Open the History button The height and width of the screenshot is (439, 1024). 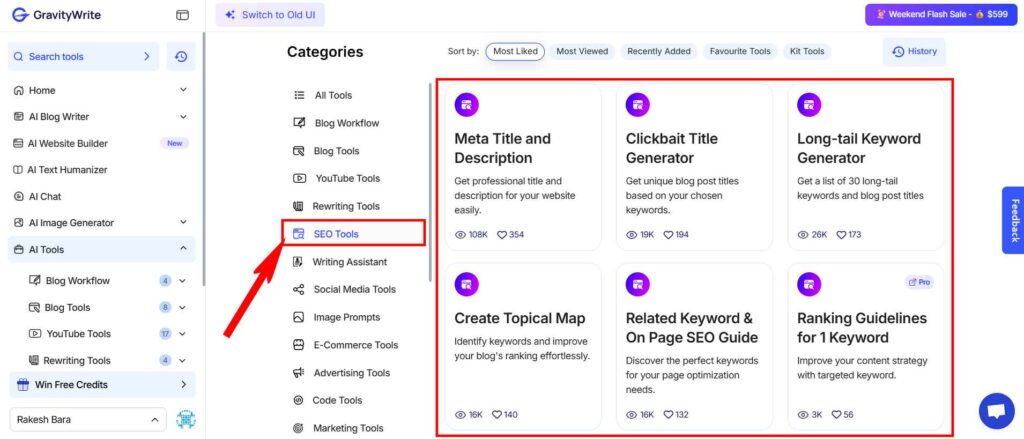914,52
